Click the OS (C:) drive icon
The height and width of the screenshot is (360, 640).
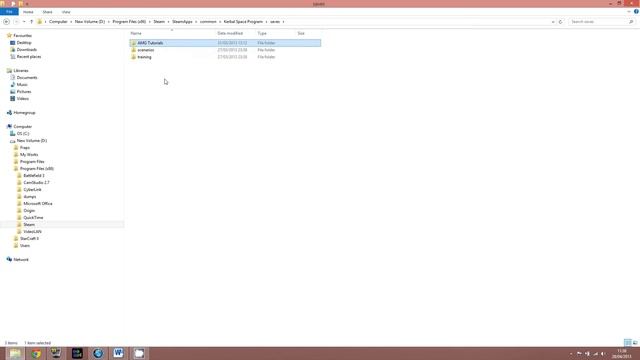[13, 133]
